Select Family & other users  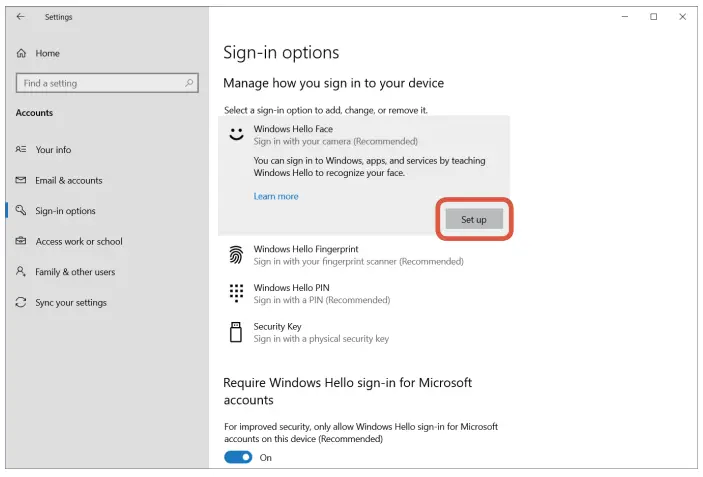pos(75,272)
